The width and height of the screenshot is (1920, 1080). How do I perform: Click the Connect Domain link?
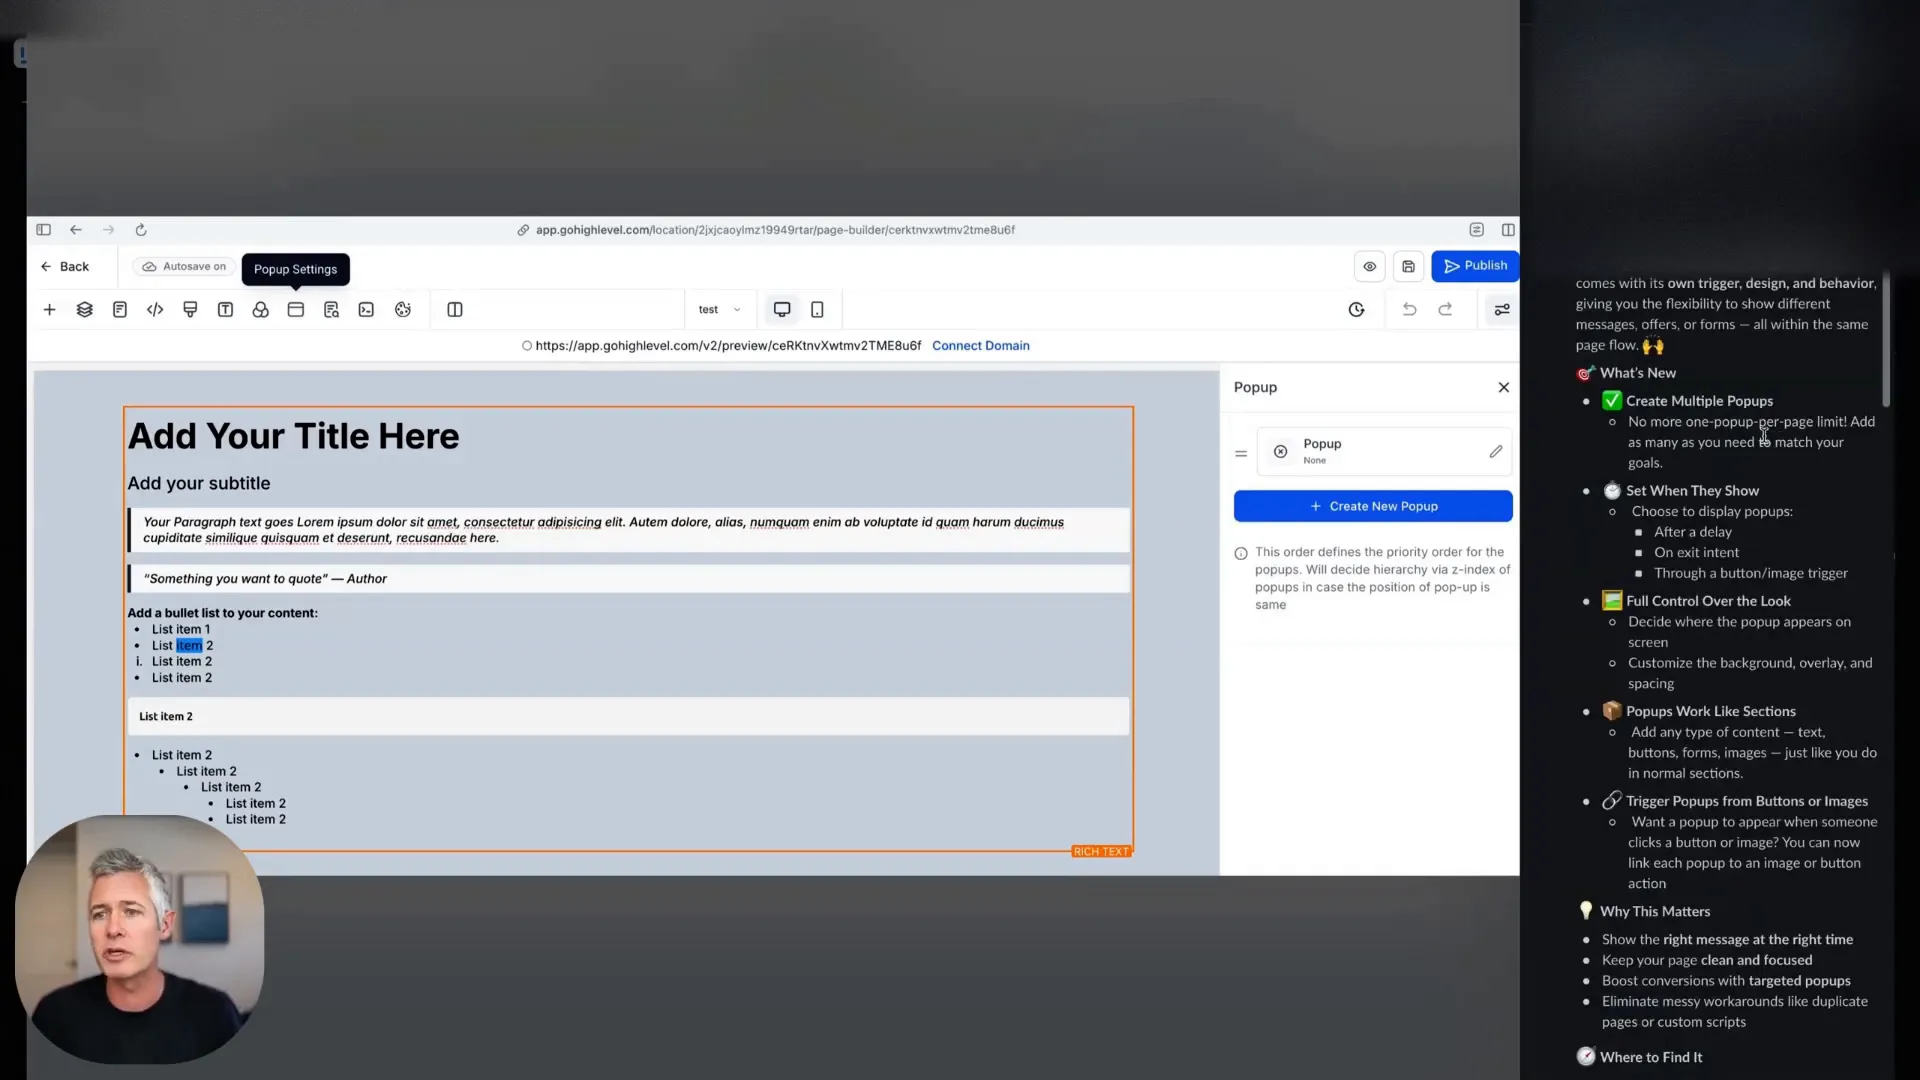point(981,345)
